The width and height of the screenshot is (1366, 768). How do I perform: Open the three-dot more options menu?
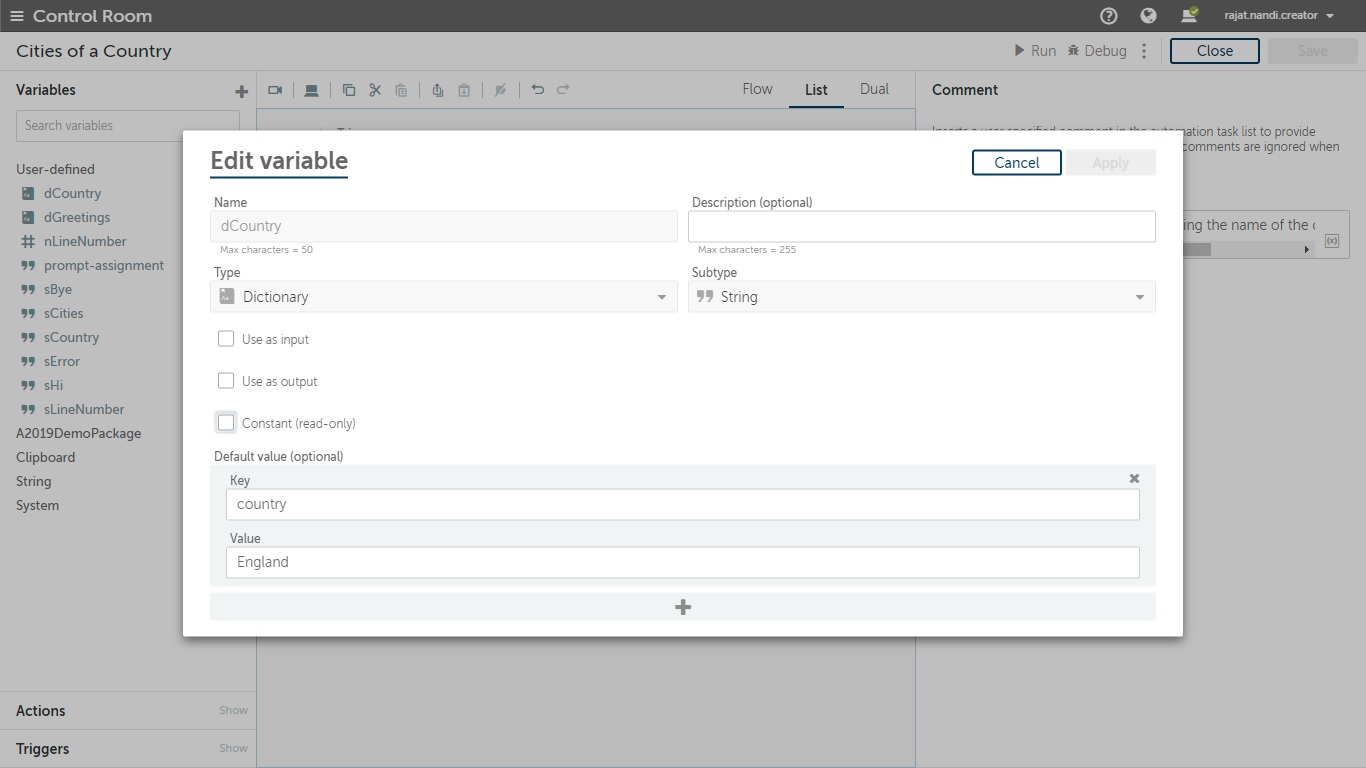tap(1144, 51)
